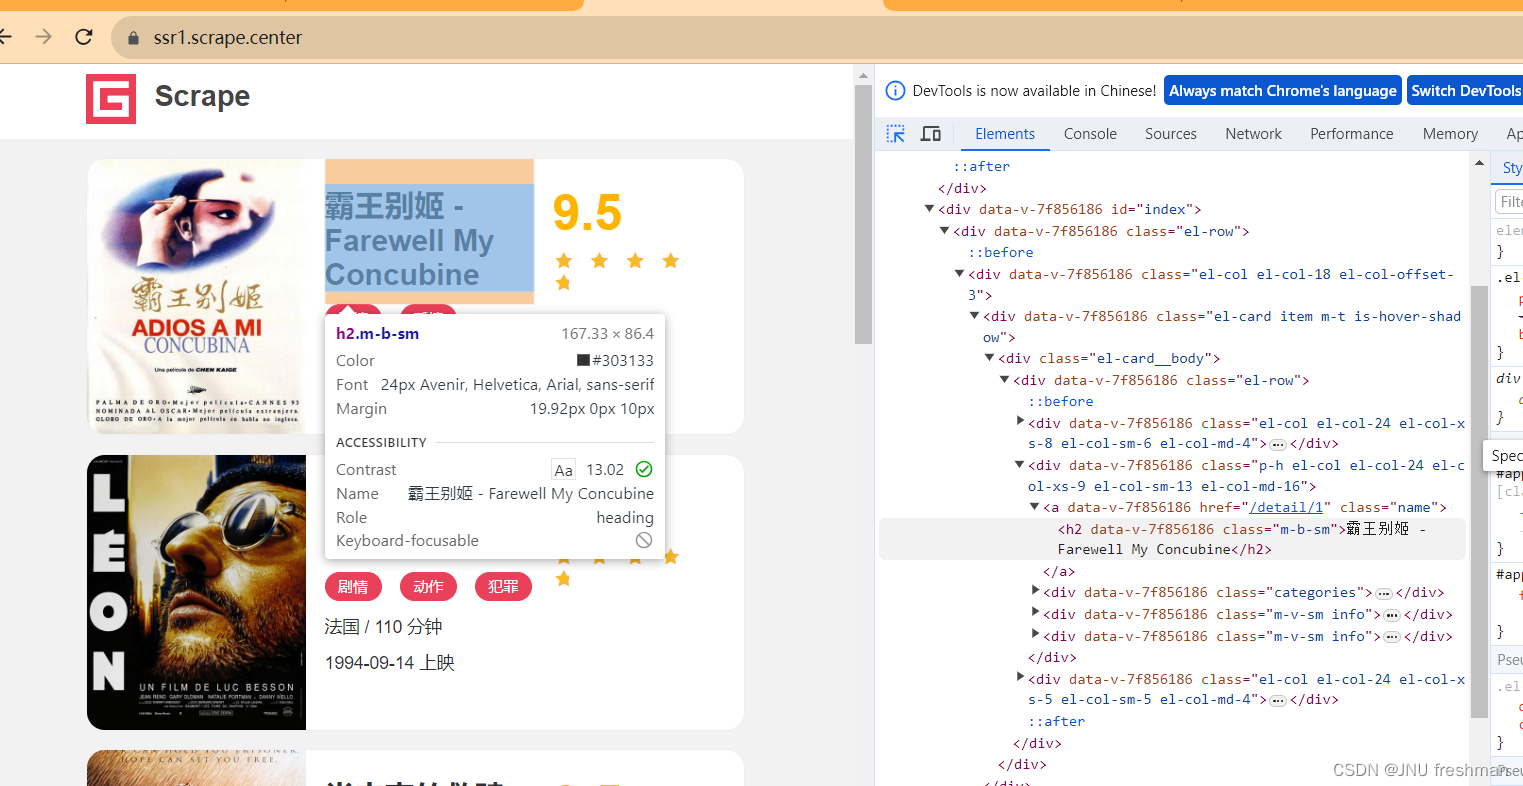Click ellipsis badge on categories div line
Screen dimensions: 1523x786
(1384, 593)
